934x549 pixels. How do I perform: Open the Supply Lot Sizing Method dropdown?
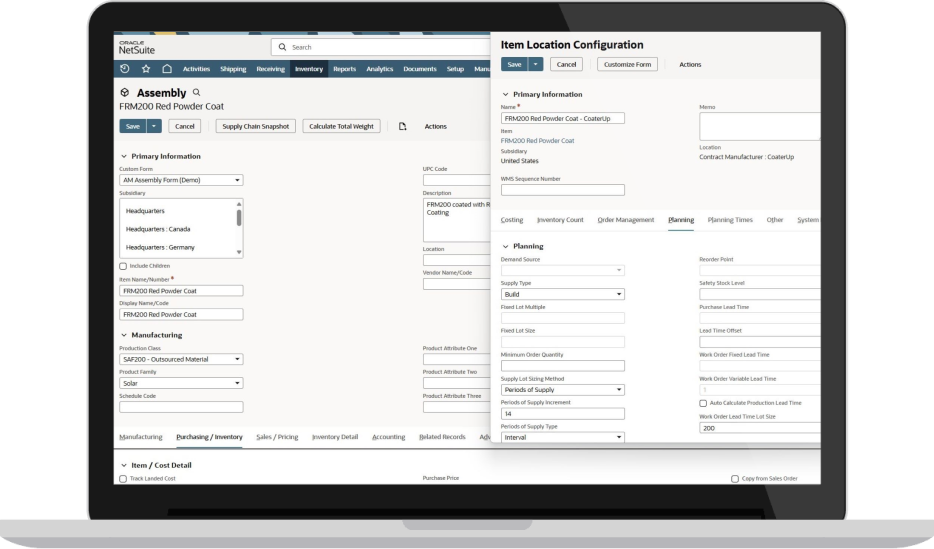click(563, 389)
